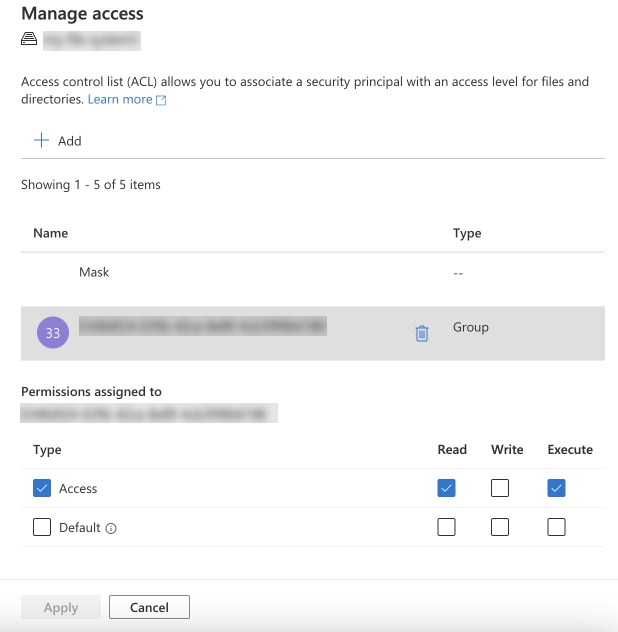Click the trash icon to delete the group entry
618x632 pixels.
(422, 334)
